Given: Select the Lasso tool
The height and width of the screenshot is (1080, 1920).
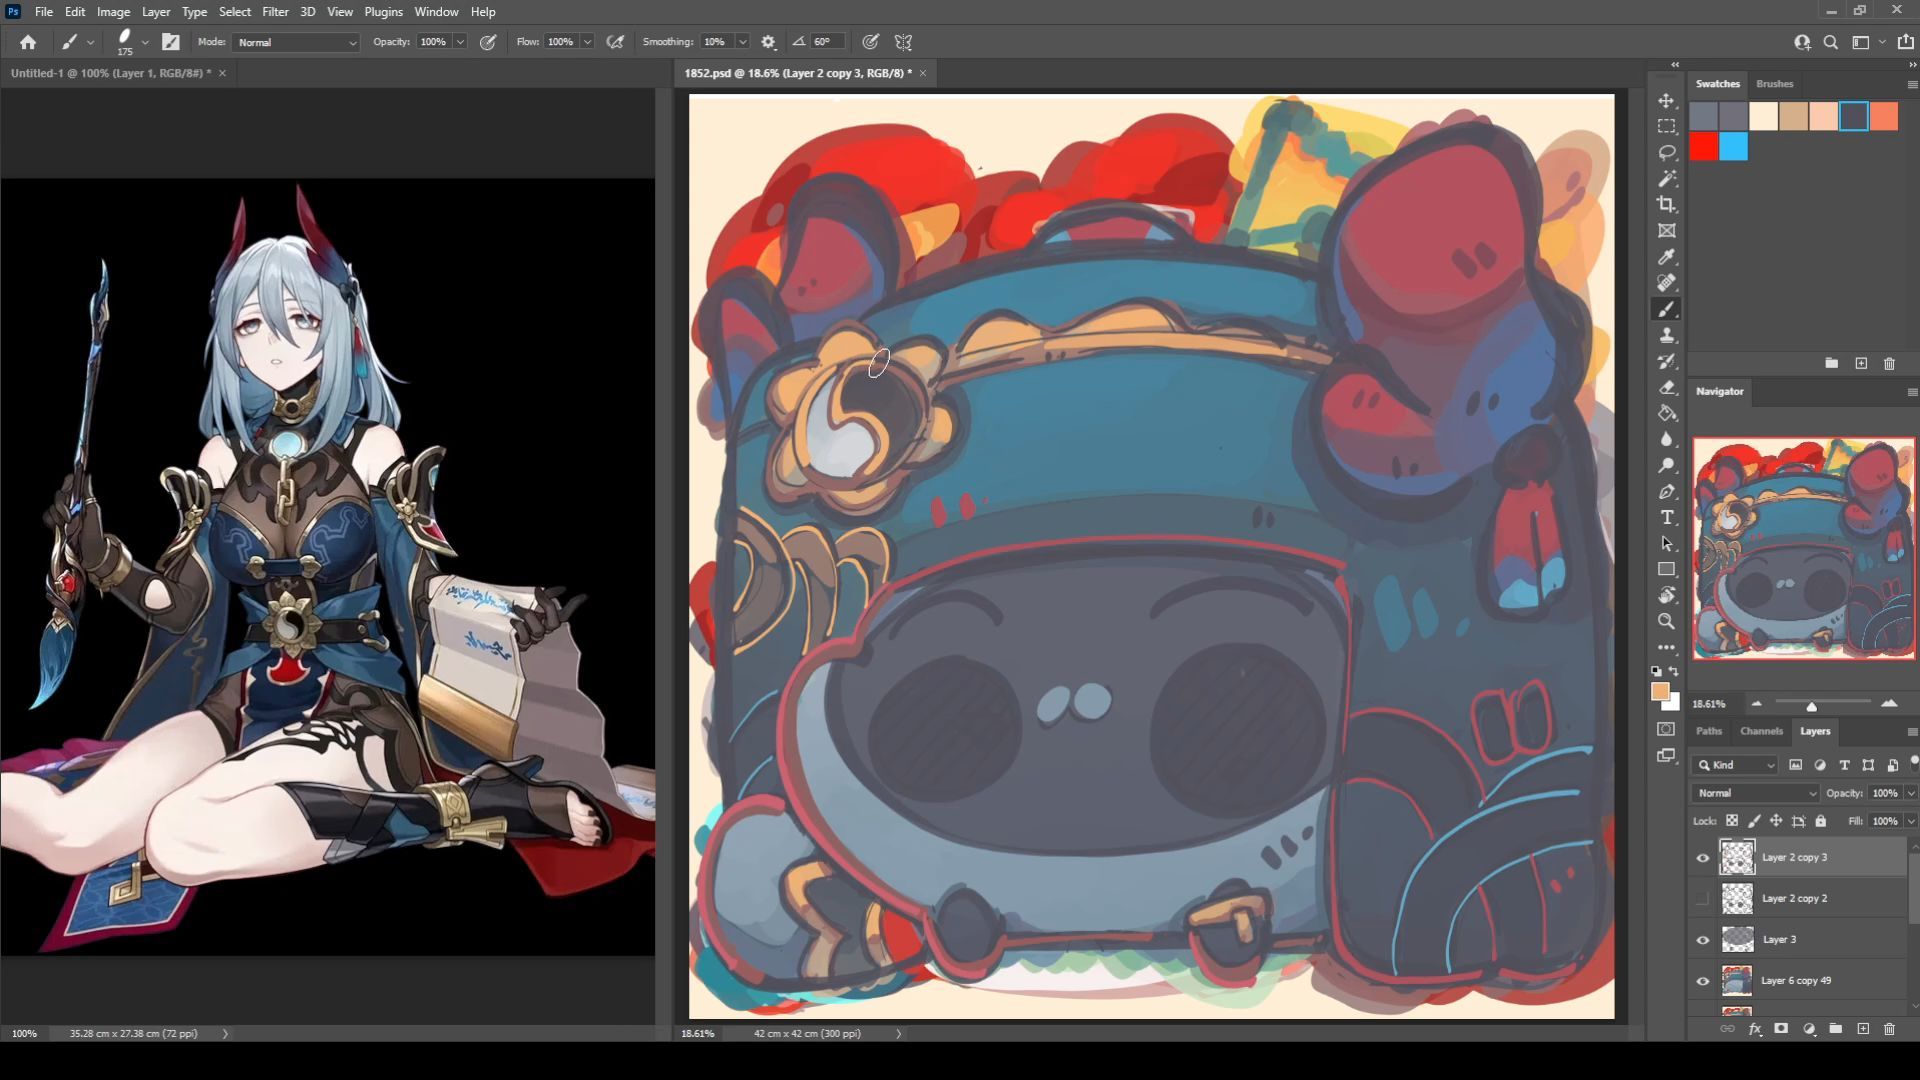Looking at the screenshot, I should tap(1666, 153).
